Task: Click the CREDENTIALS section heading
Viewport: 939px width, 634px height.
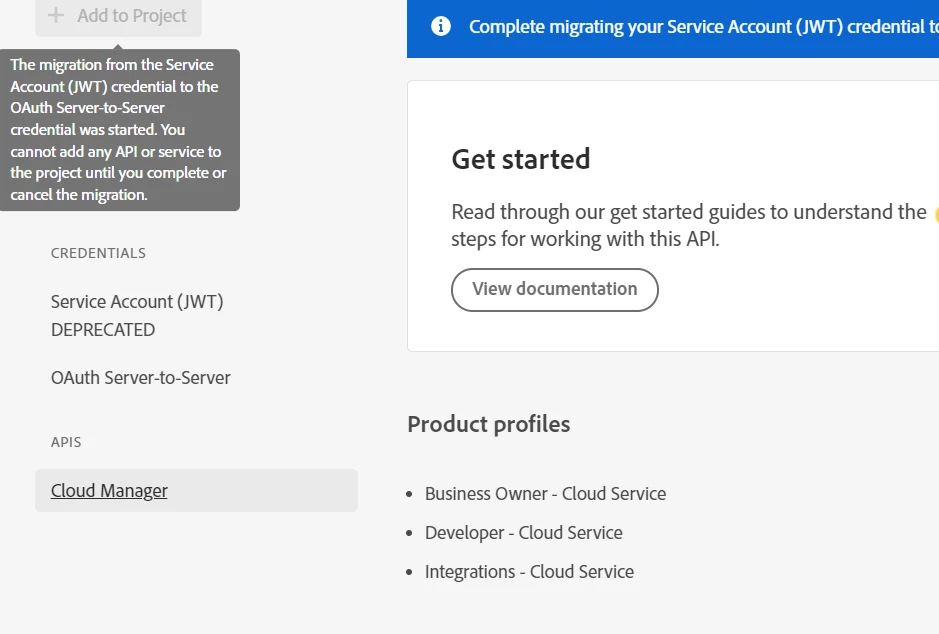Action: click(98, 253)
